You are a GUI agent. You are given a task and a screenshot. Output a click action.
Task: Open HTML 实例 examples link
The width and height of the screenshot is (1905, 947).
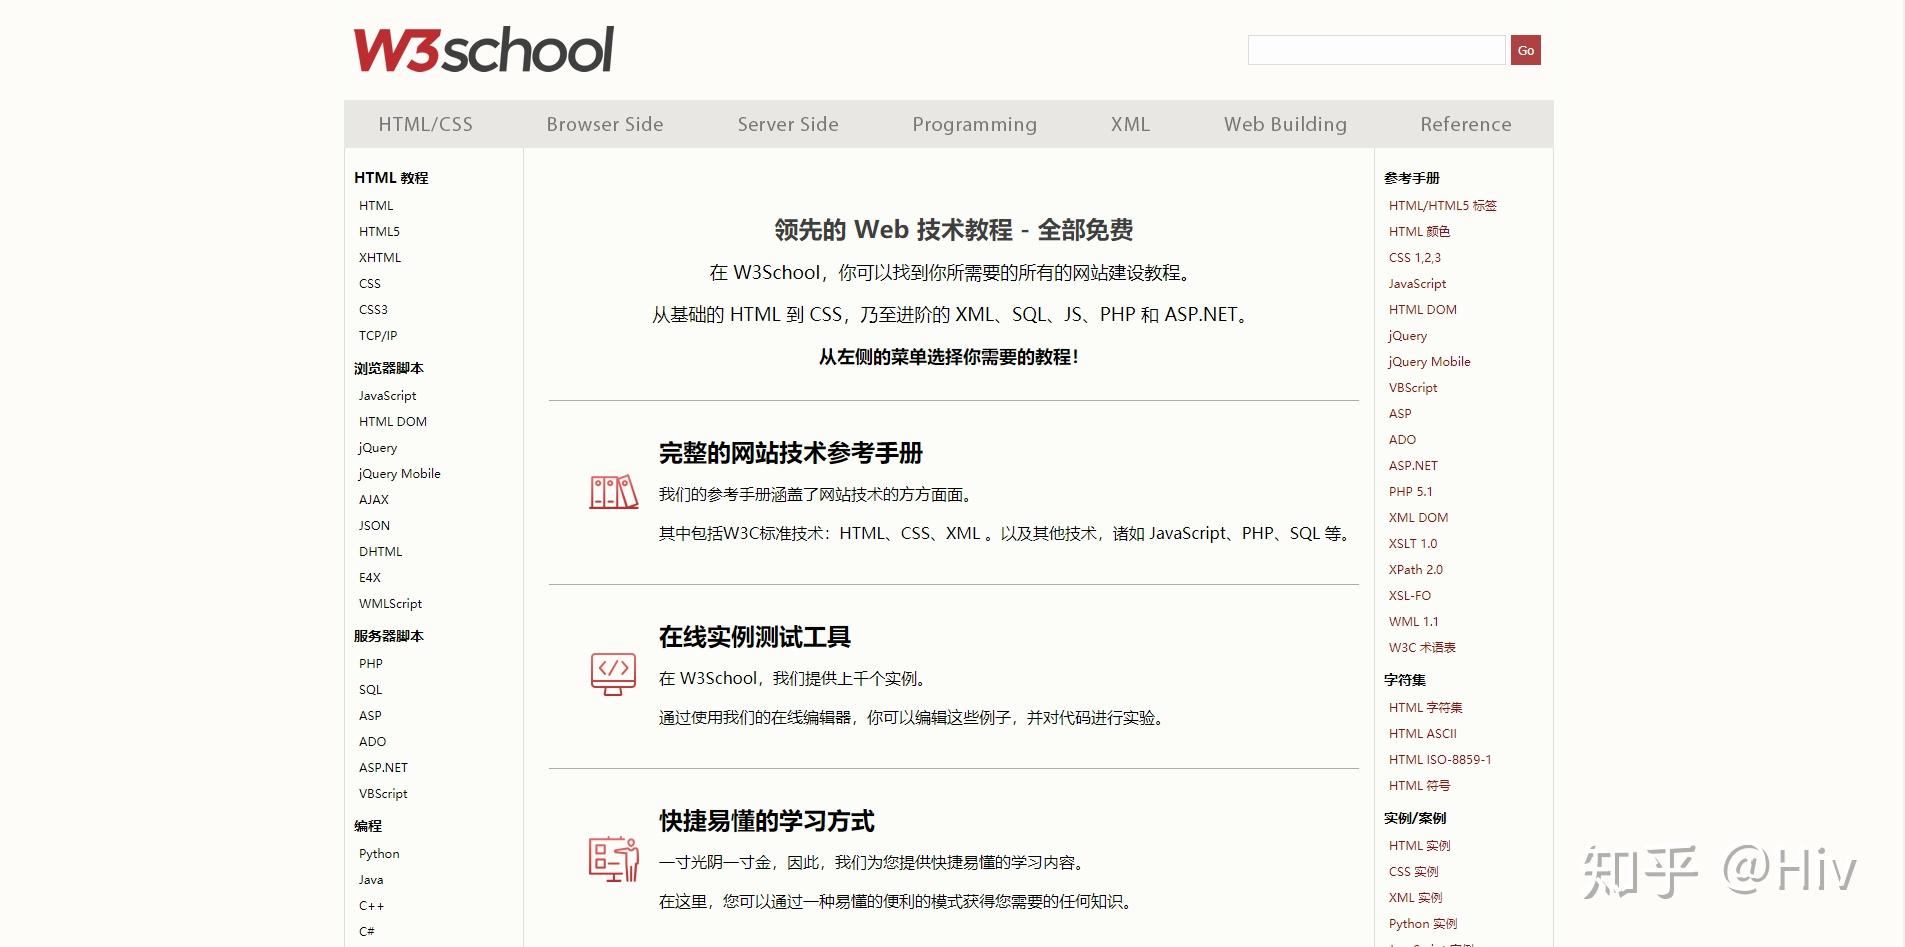coord(1419,845)
